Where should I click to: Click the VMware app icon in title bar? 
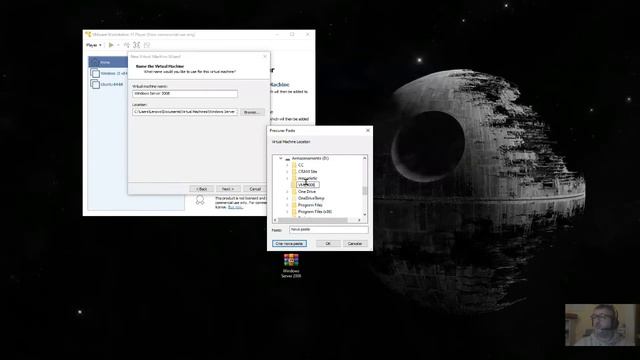[88, 35]
